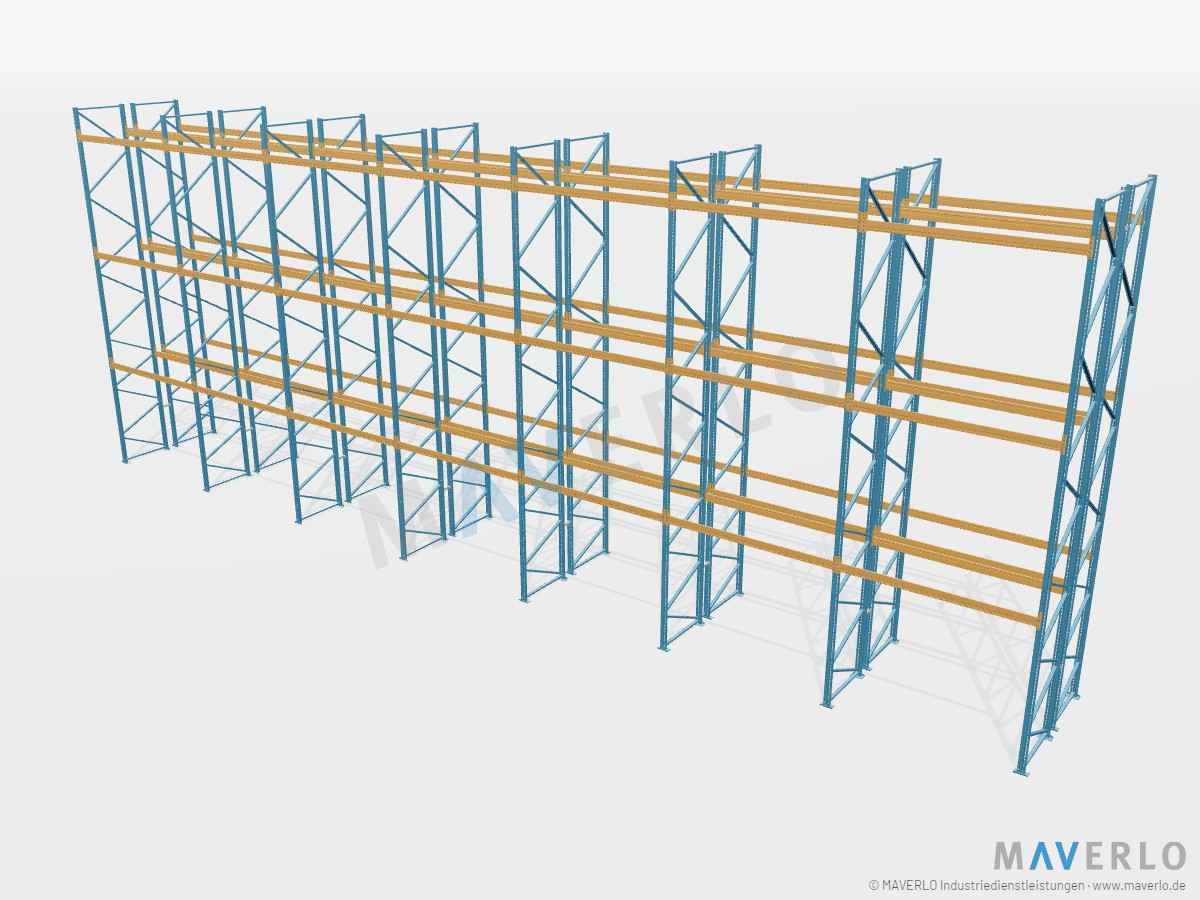Open the www.maverlo.de website link text
This screenshot has height=900, width=1200.
[1140, 885]
